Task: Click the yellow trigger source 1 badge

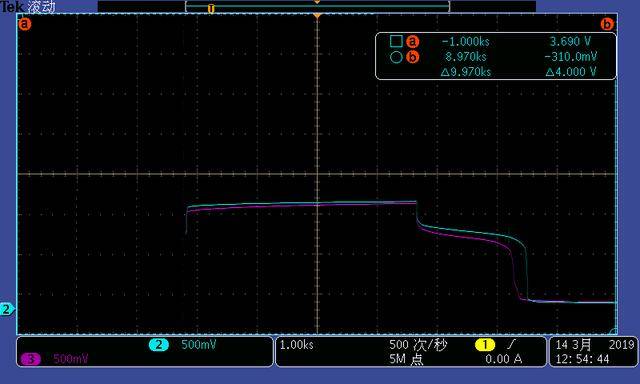Action: point(484,345)
